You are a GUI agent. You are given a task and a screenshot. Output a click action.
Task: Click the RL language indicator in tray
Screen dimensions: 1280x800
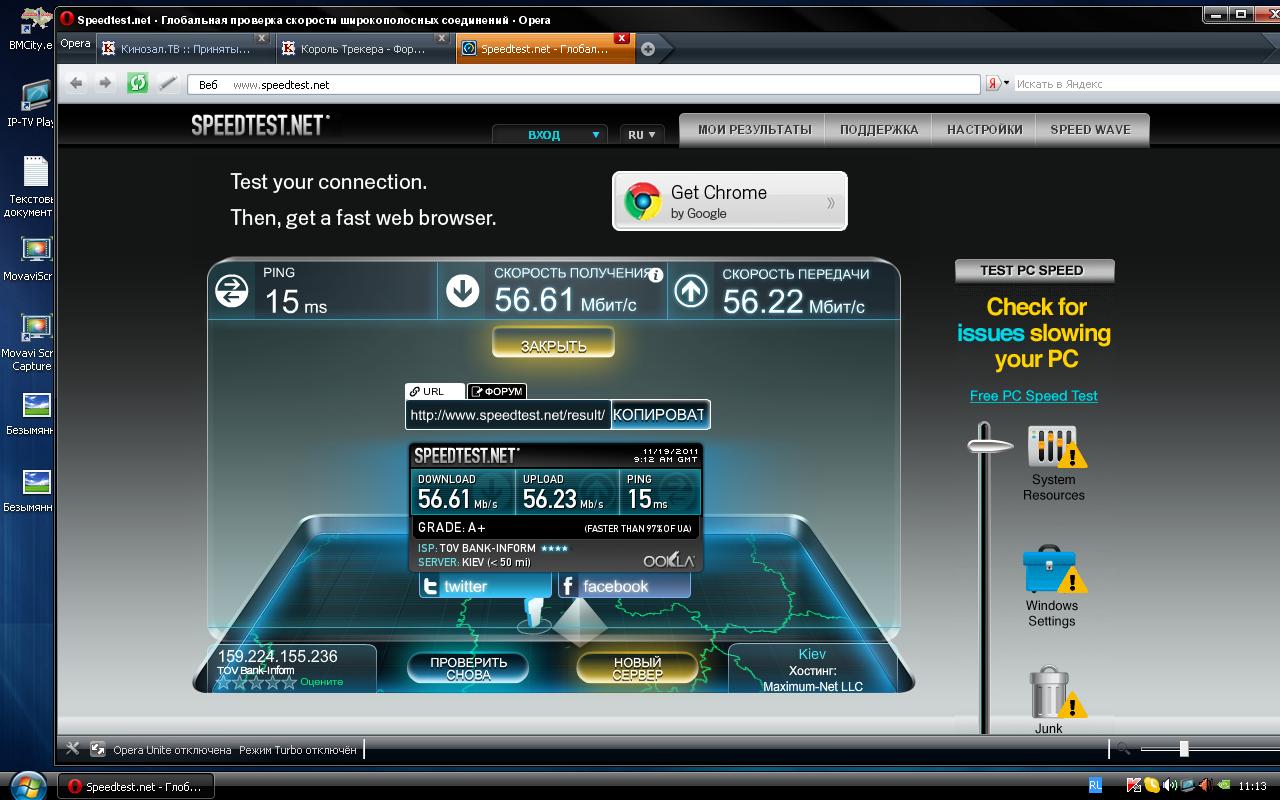click(x=1095, y=786)
